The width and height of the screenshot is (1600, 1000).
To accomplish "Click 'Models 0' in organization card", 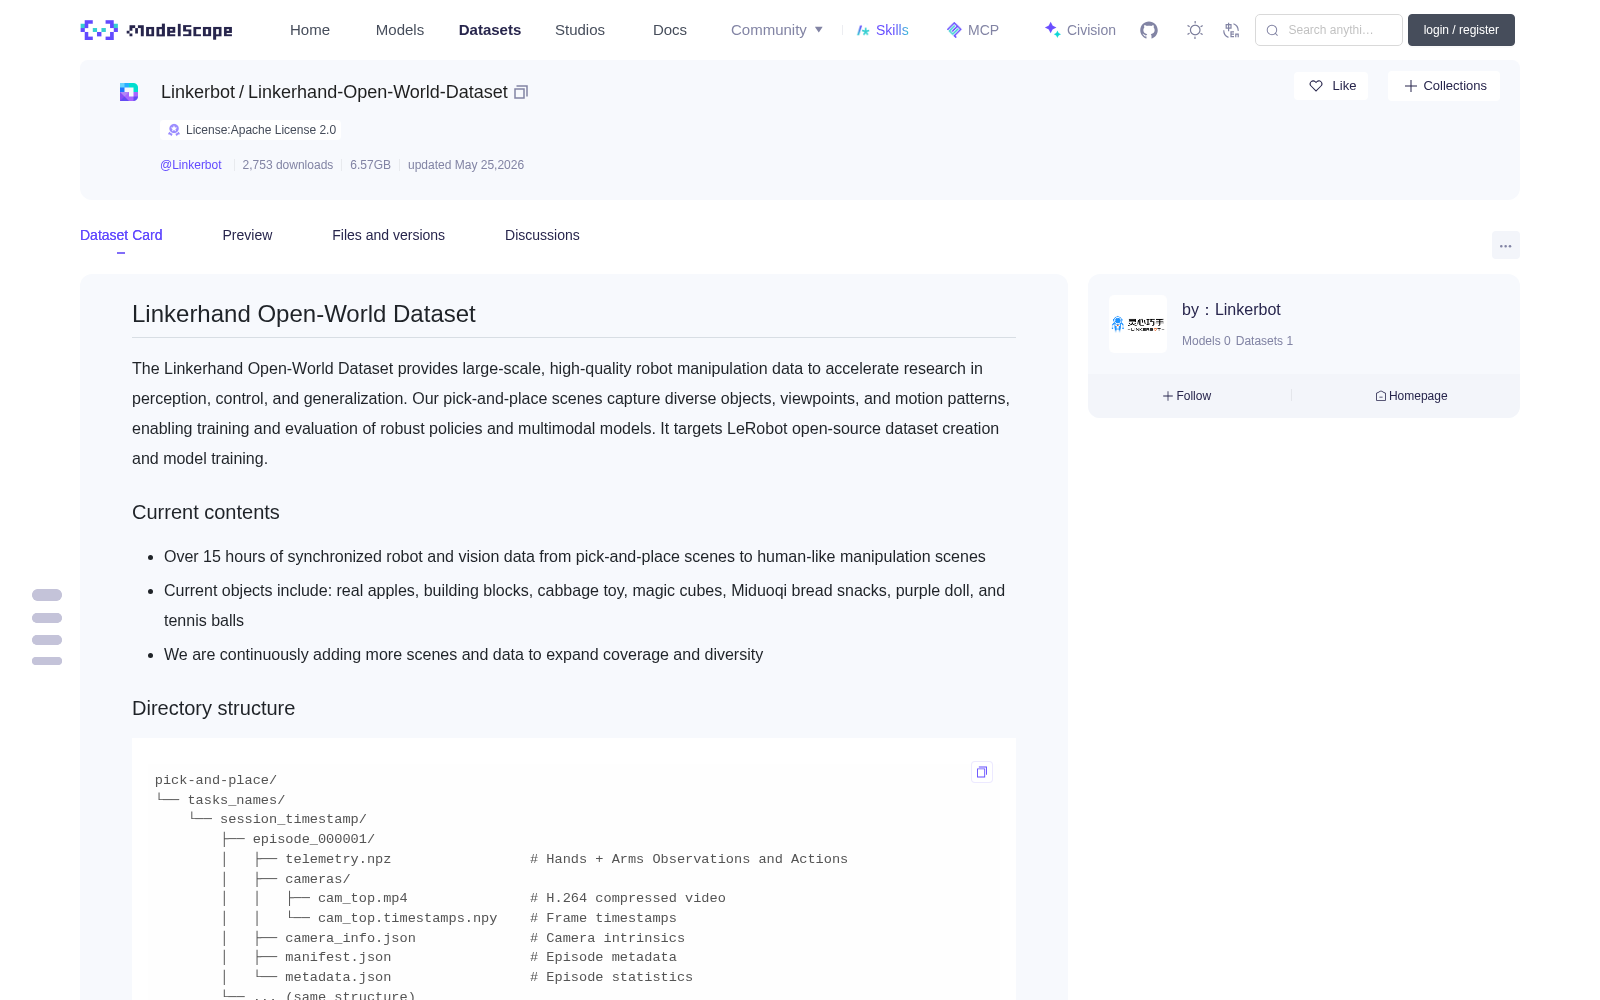I will coord(1206,341).
